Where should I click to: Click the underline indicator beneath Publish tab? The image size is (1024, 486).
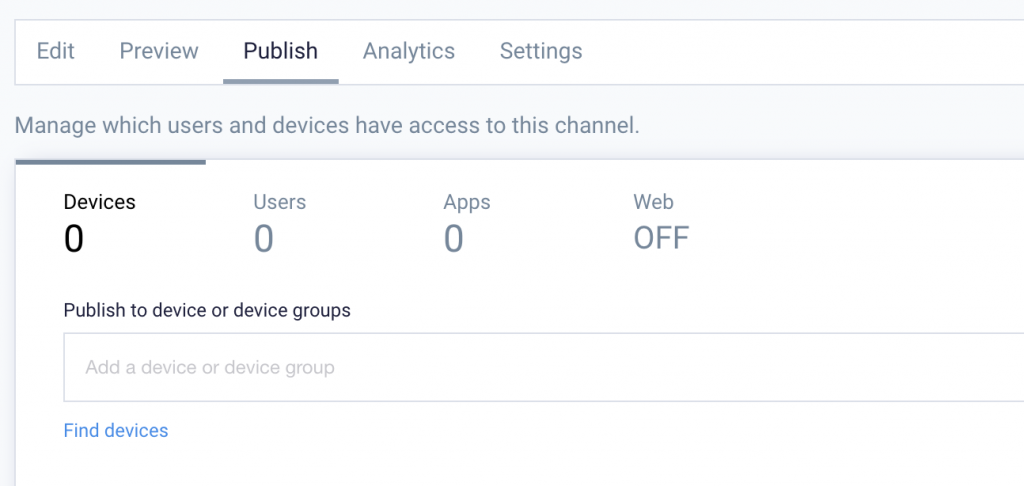(281, 82)
